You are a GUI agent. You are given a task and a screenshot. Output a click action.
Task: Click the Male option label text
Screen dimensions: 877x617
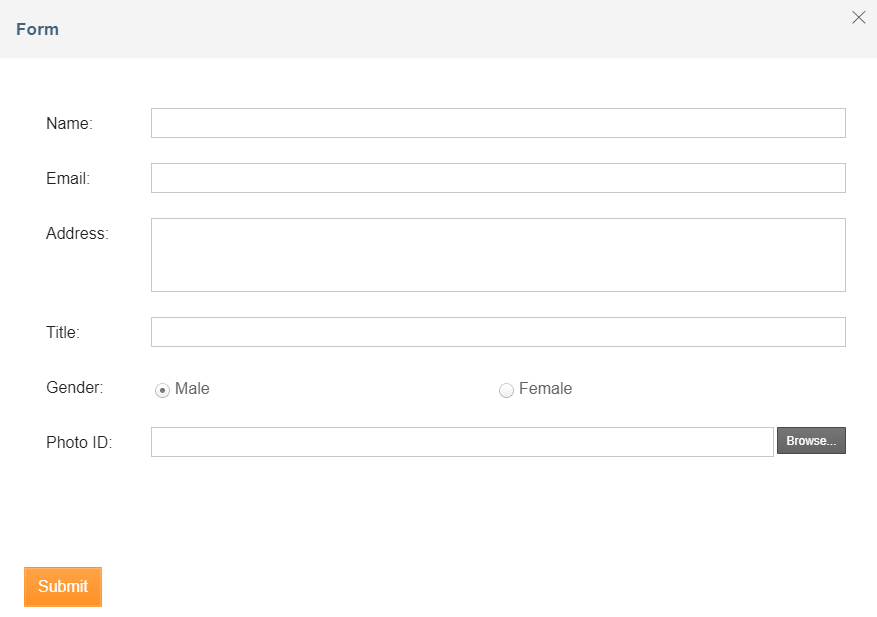pyautogui.click(x=192, y=389)
